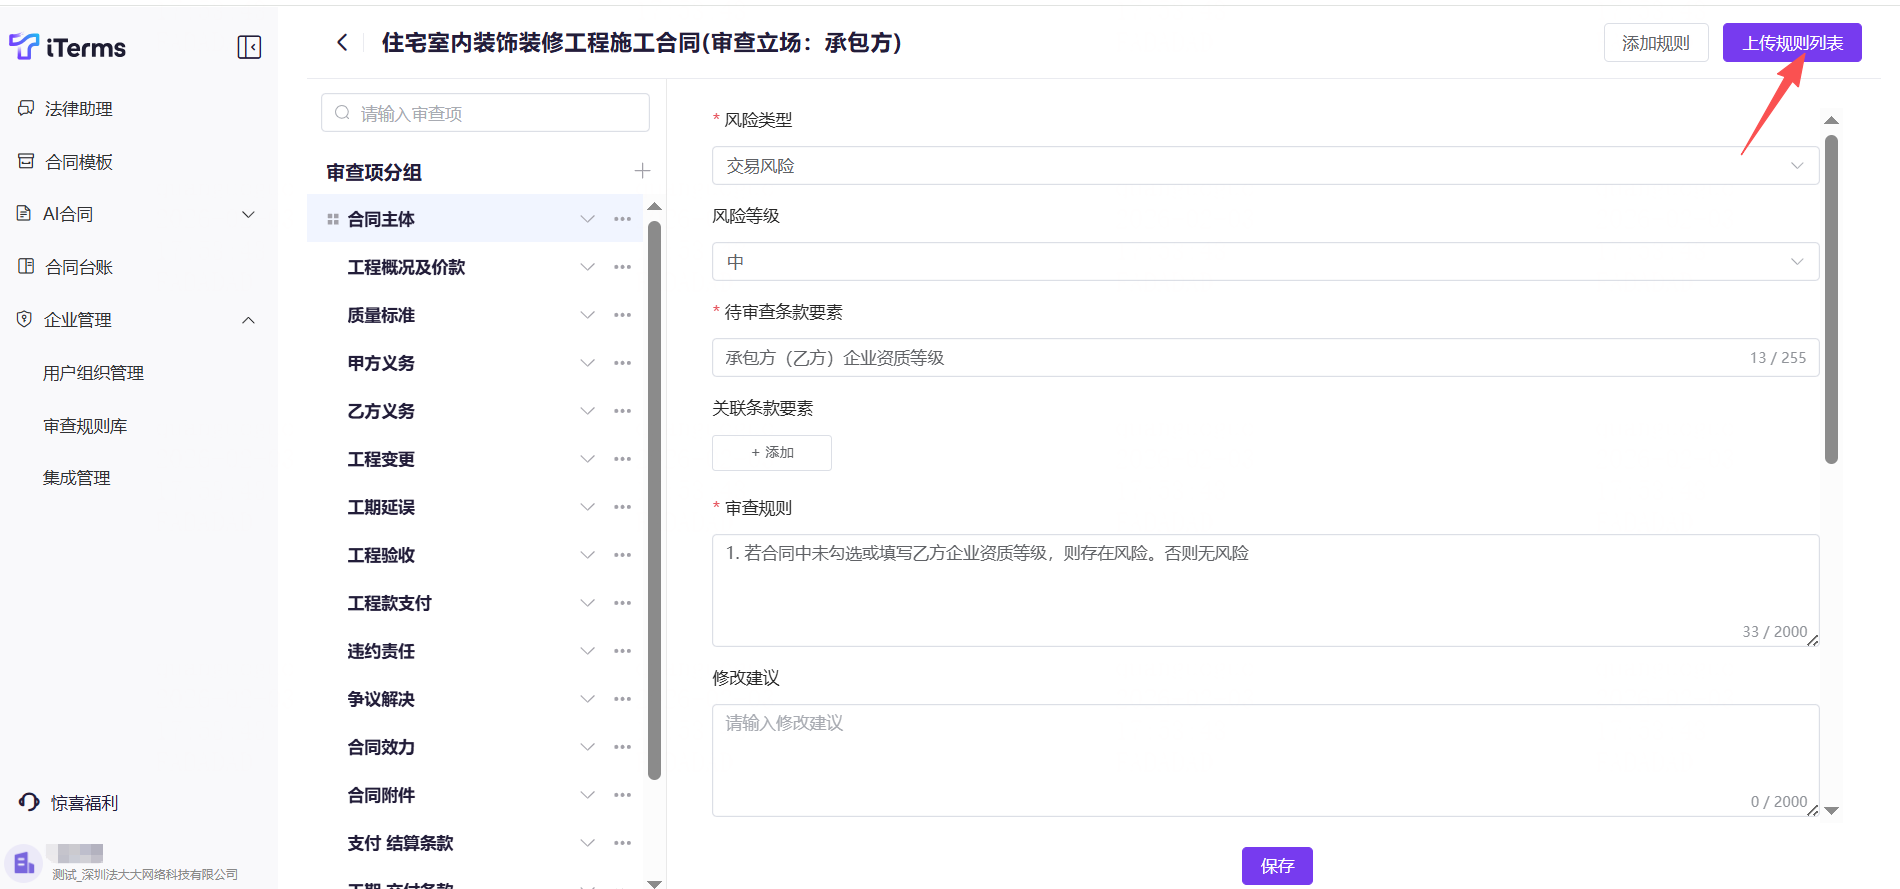The height and width of the screenshot is (889, 1900).
Task: Open more options for 支付 结算条款
Action: point(622,843)
